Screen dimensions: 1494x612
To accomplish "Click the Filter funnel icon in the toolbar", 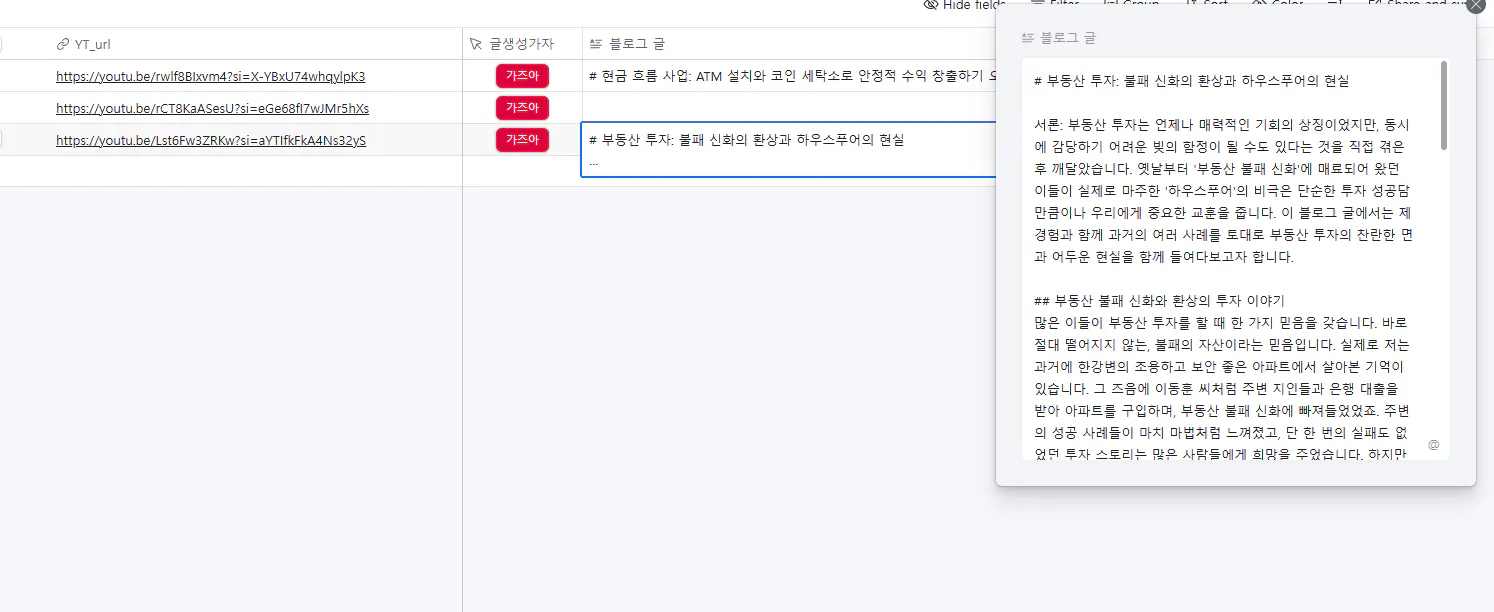I will (x=1036, y=4).
